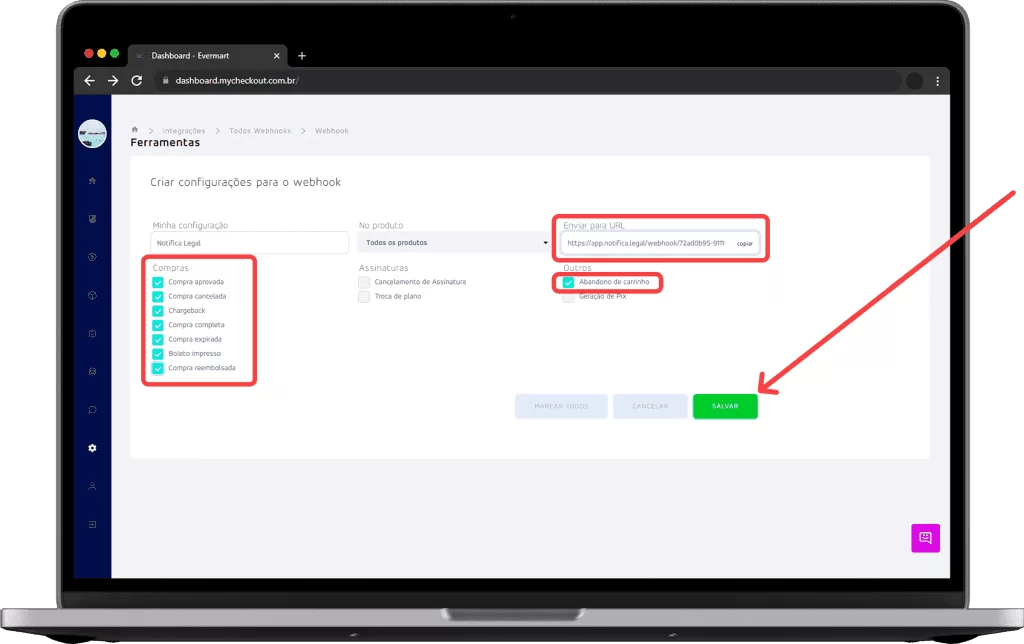Open the chat bubble icon in the sidebar
The height and width of the screenshot is (644, 1024).
click(x=92, y=410)
